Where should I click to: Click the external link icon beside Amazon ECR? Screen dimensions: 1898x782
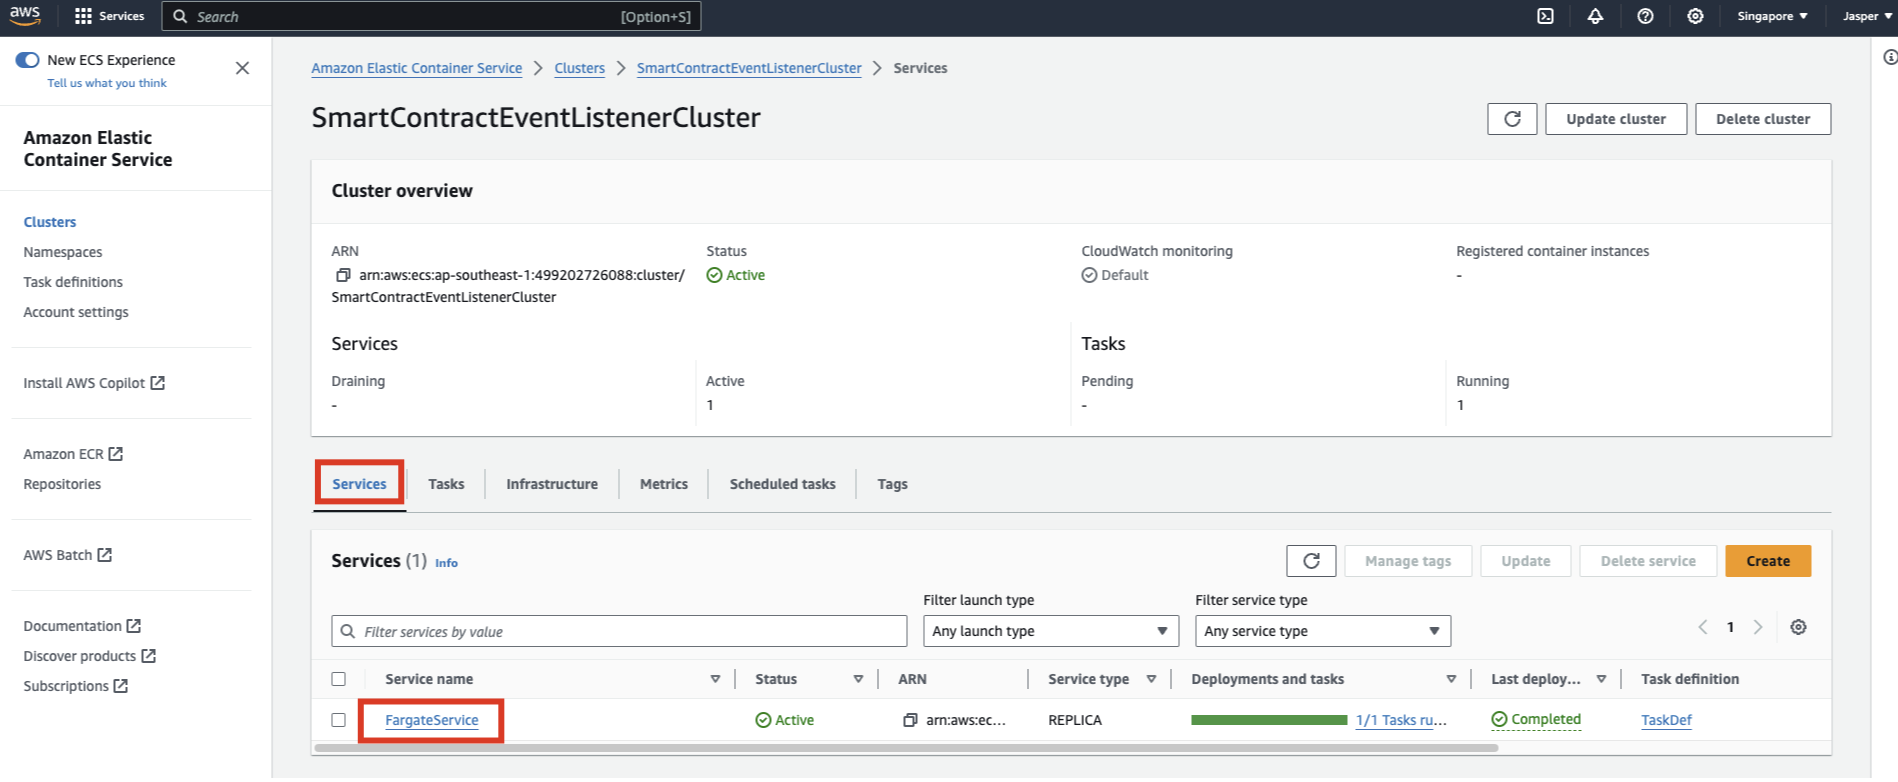point(115,454)
